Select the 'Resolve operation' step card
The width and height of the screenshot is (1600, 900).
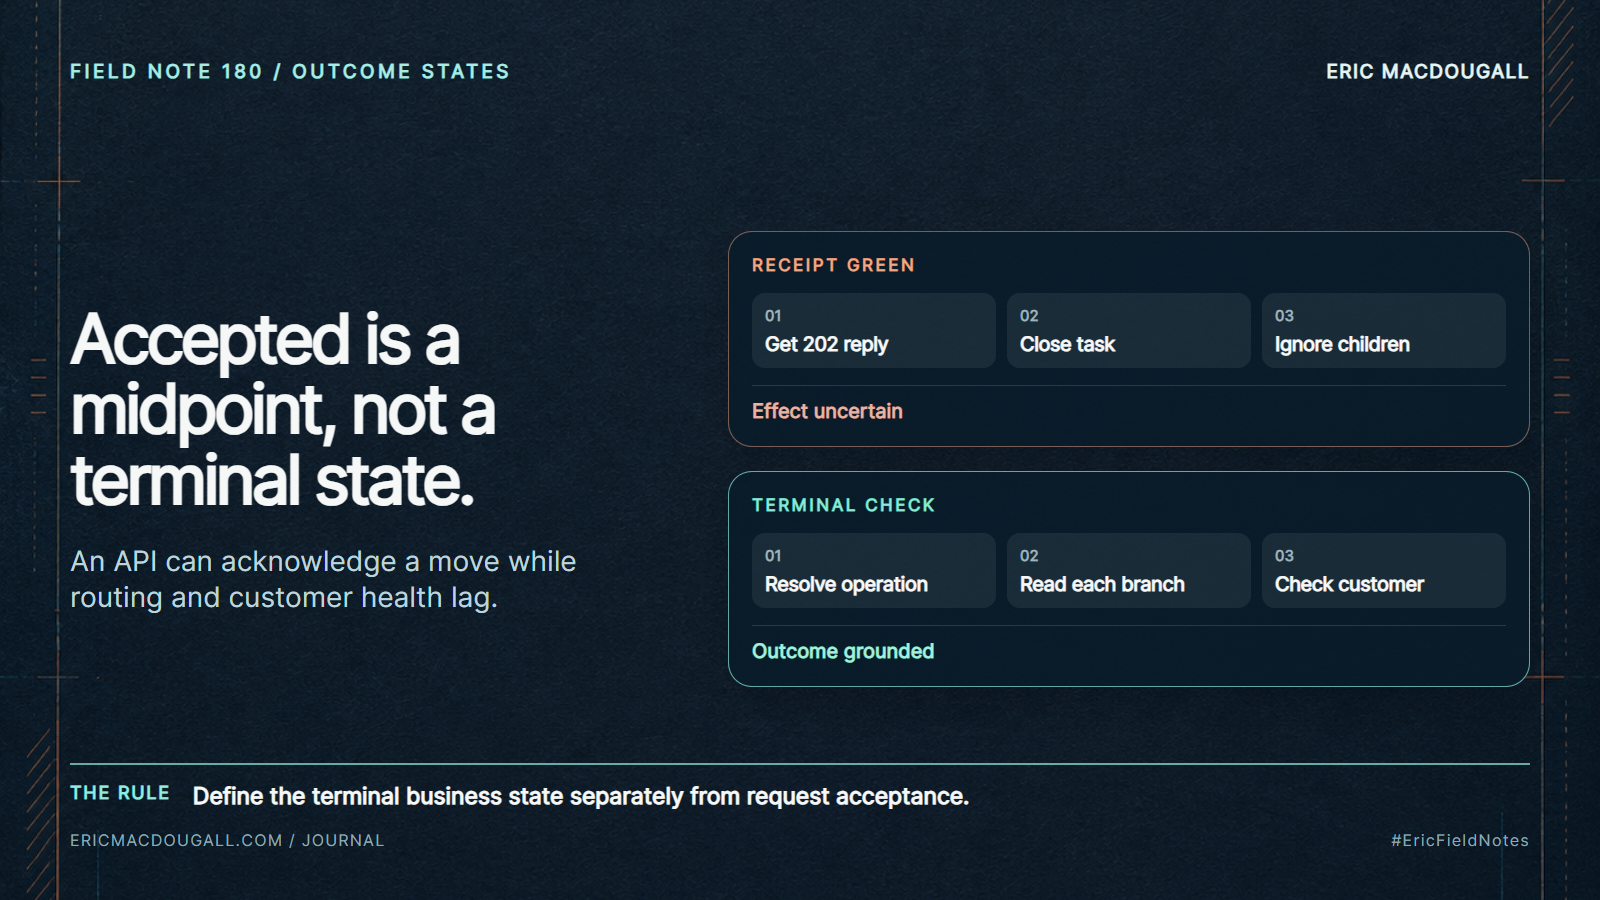tap(873, 570)
